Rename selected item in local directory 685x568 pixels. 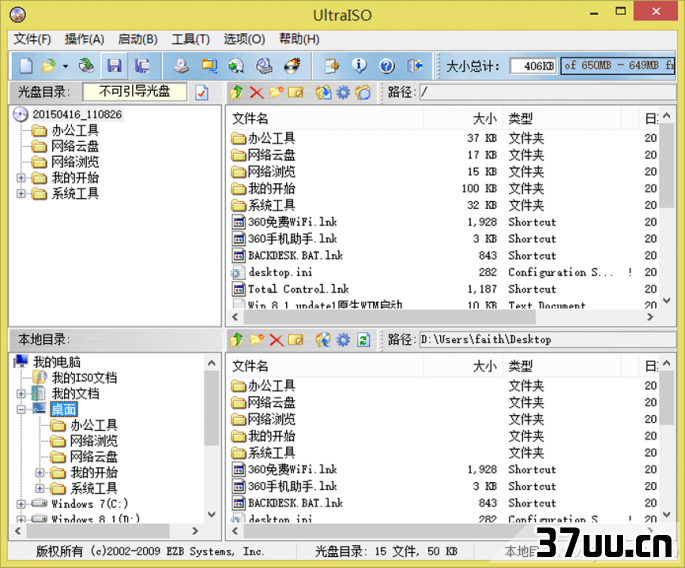[296, 339]
